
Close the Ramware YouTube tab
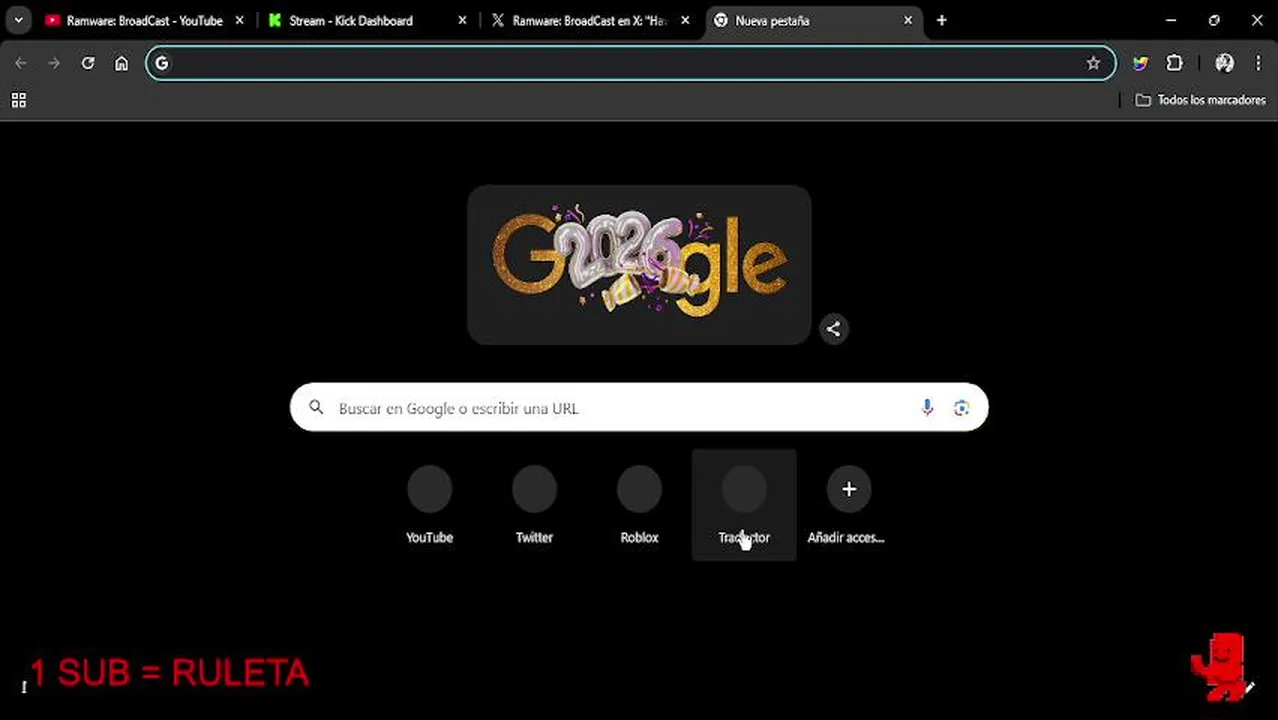[x=239, y=20]
